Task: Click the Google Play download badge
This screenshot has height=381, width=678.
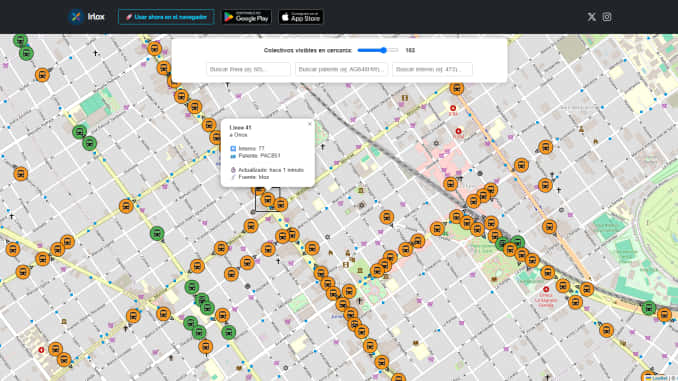Action: [x=246, y=17]
